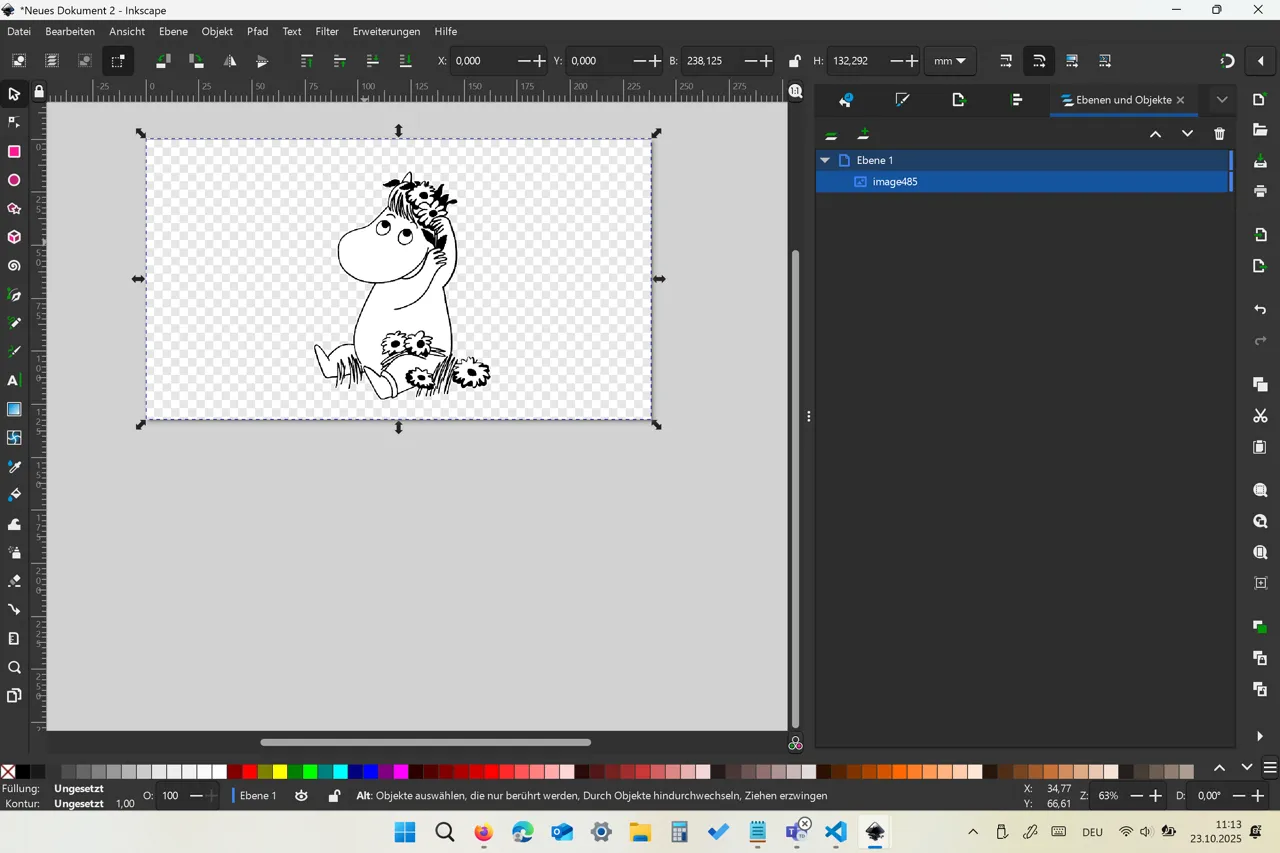Open the Erweiterungen menu
Screen dimensions: 1280x853
tap(386, 32)
